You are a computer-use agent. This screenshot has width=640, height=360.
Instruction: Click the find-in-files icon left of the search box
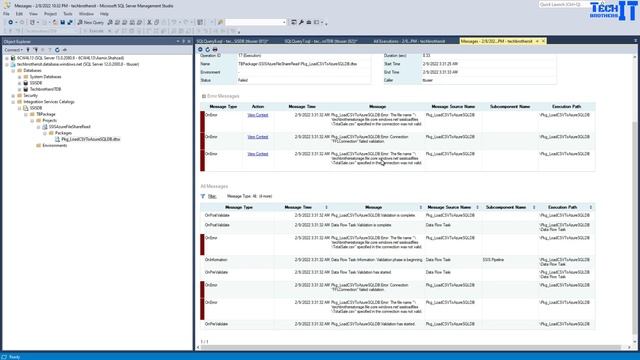tap(220, 22)
